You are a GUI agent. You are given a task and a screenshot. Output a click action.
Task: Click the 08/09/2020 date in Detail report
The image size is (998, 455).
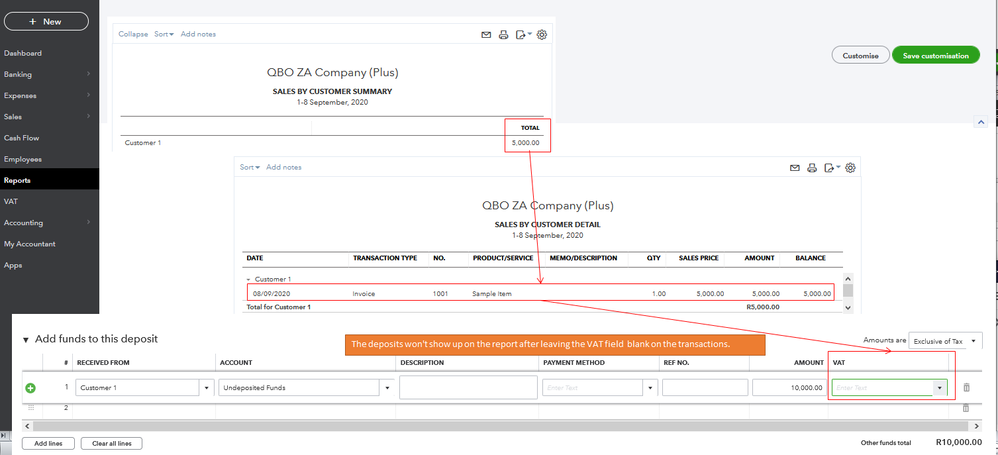271,294
